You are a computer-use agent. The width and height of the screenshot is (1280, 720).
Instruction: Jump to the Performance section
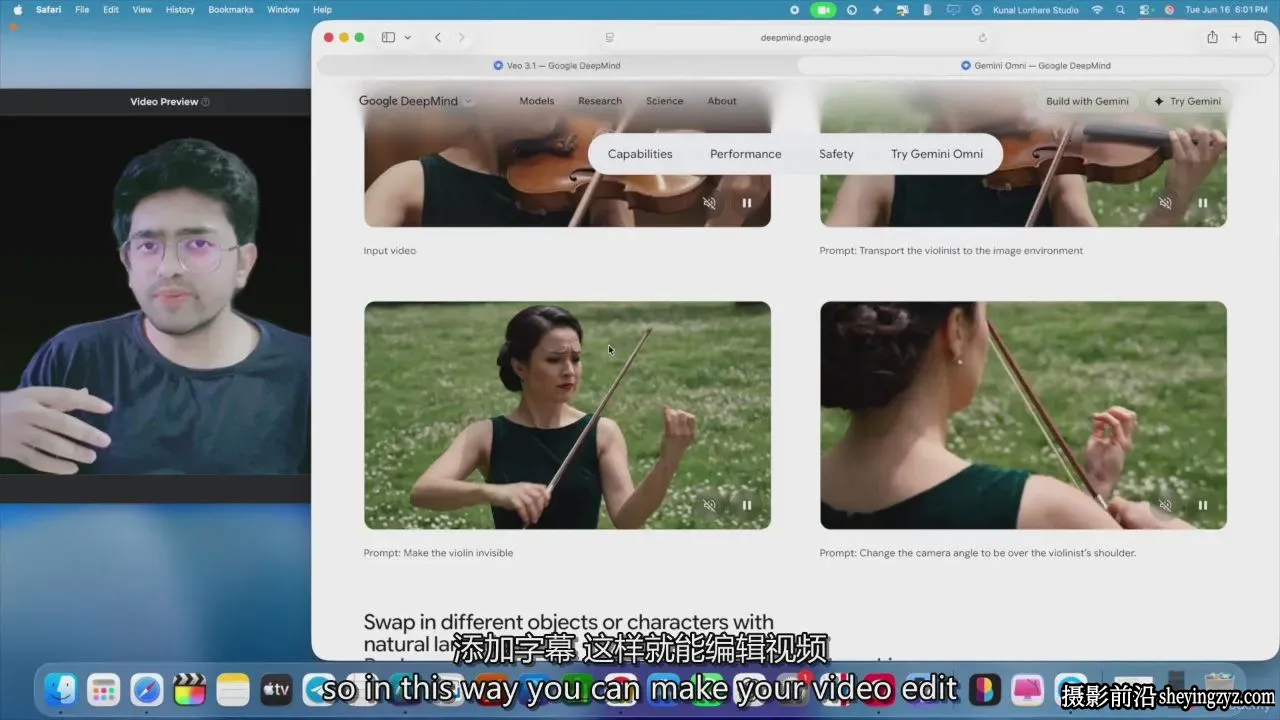coord(746,154)
